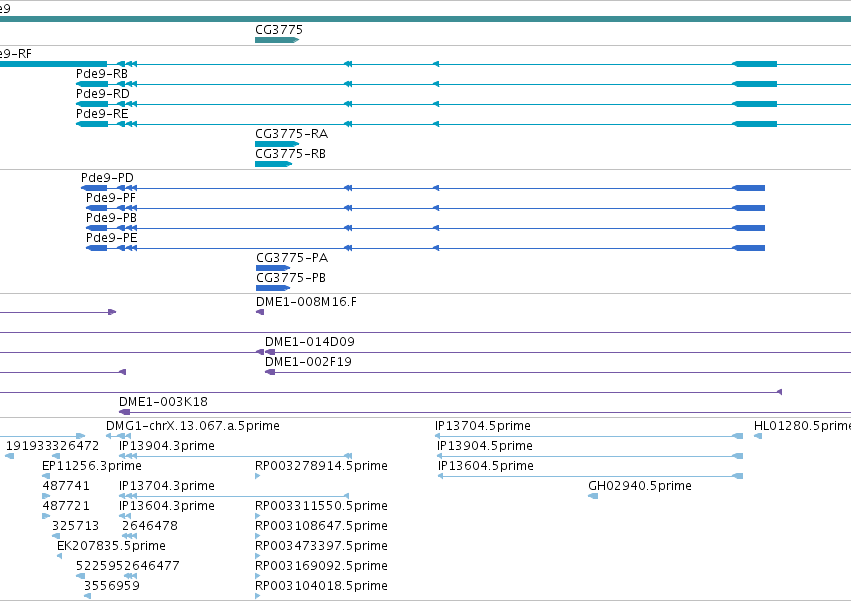Viewport: 851px width, 601px height.
Task: Select the small arrow glyph below GH02940.5prime
Action: (x=593, y=496)
